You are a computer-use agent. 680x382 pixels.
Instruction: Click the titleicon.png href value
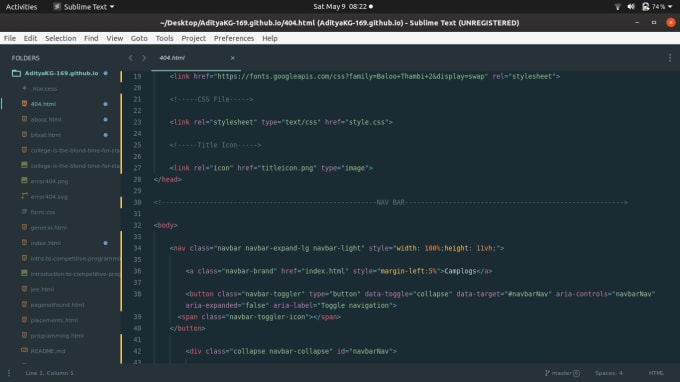(287, 168)
